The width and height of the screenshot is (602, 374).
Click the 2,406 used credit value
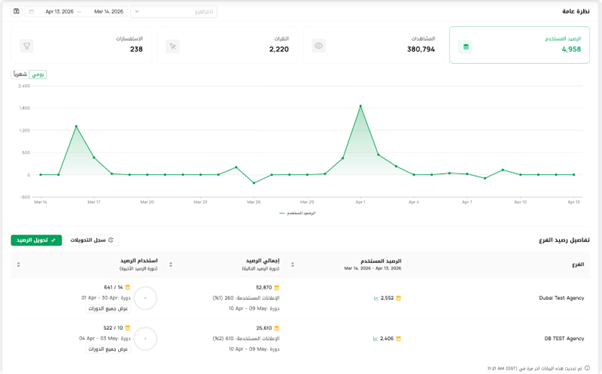[x=387, y=339]
